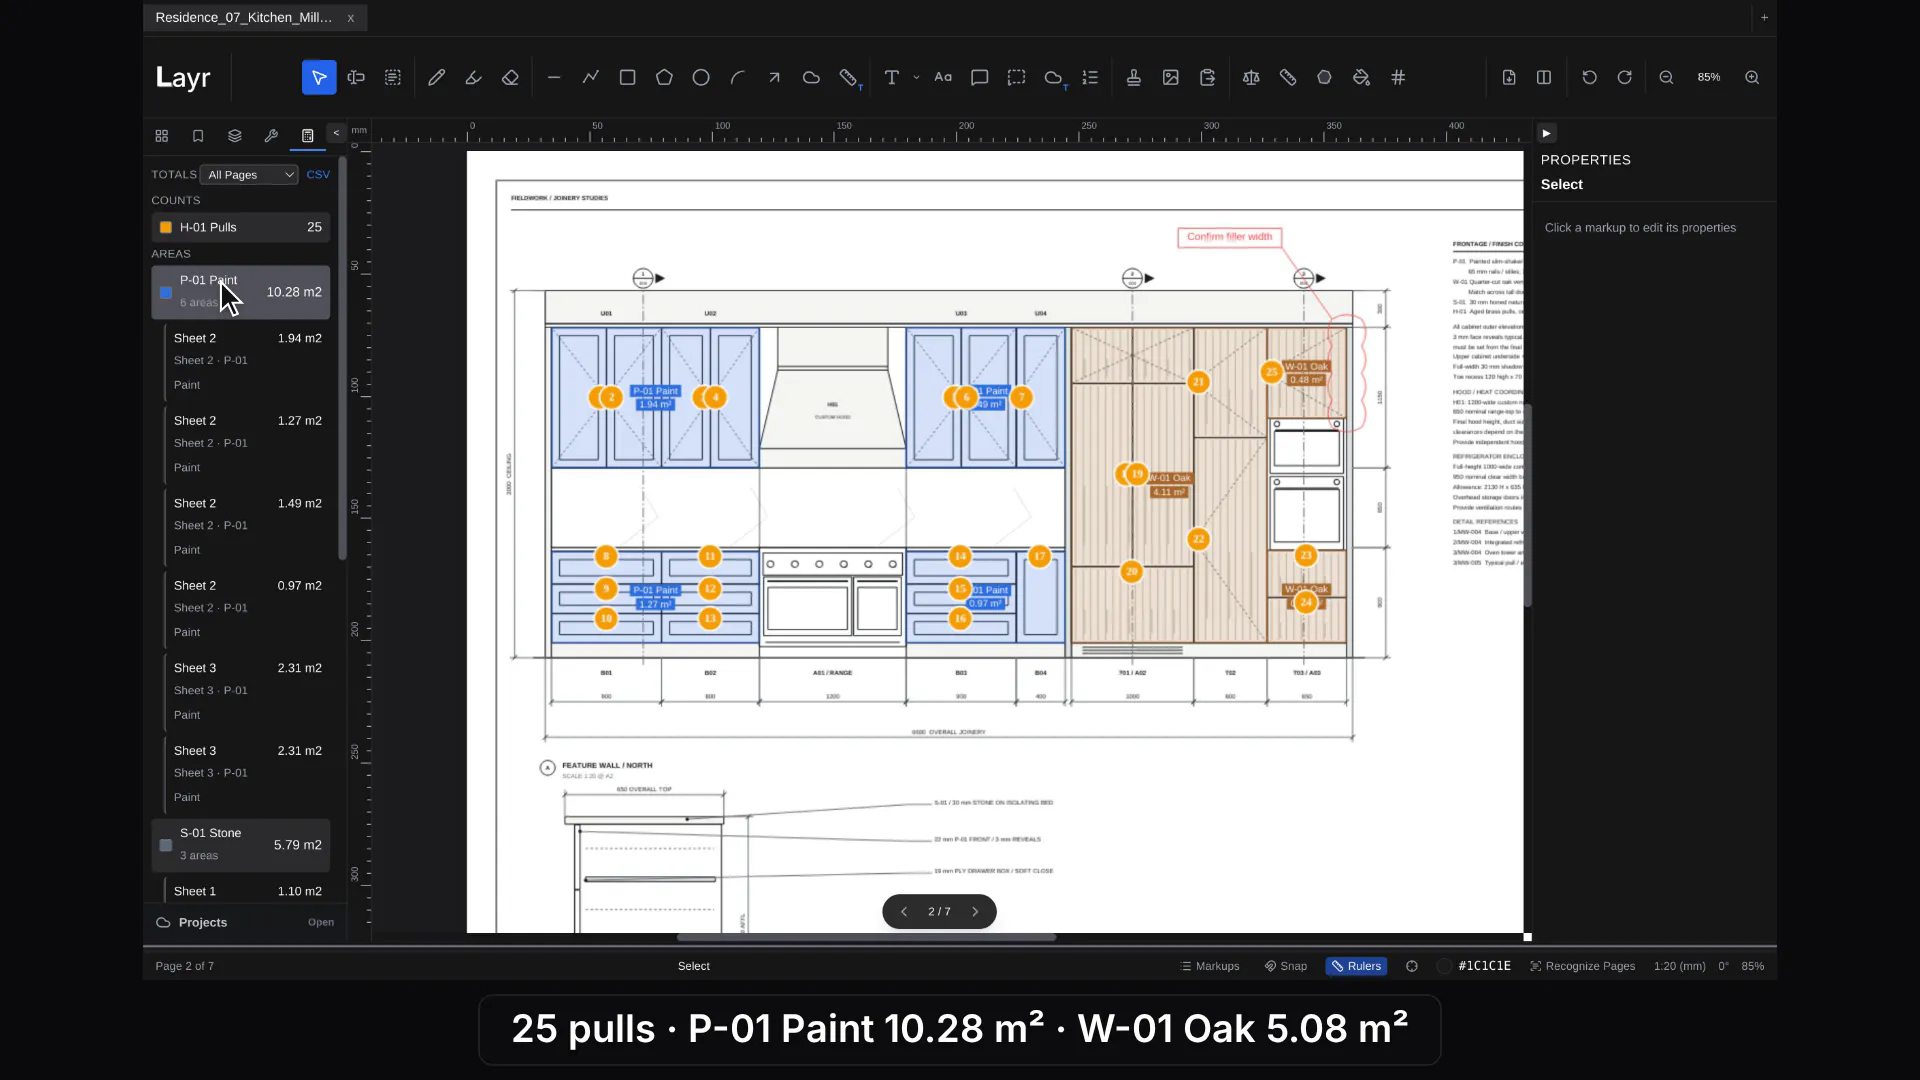Select the ellipse shape tool
Viewport: 1920px width, 1080px height.
pos(701,77)
